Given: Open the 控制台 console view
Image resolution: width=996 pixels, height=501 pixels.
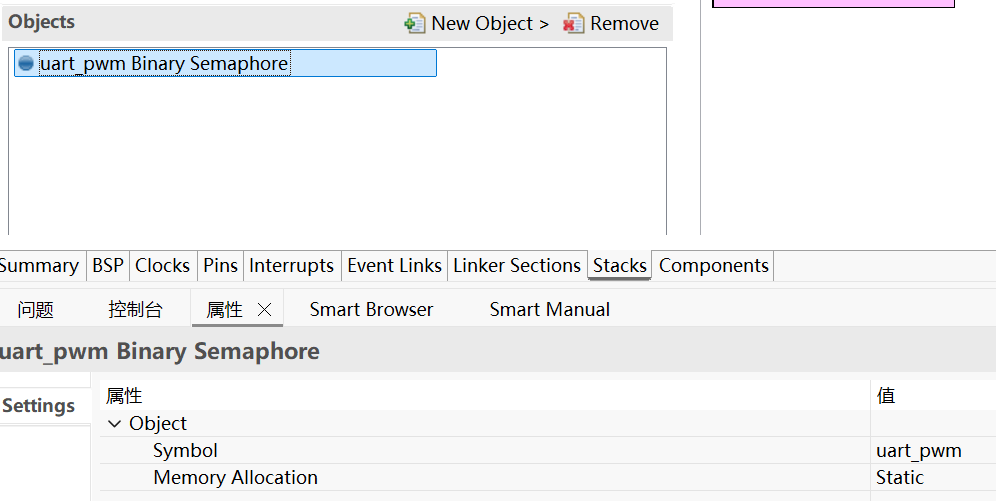Looking at the screenshot, I should [135, 310].
